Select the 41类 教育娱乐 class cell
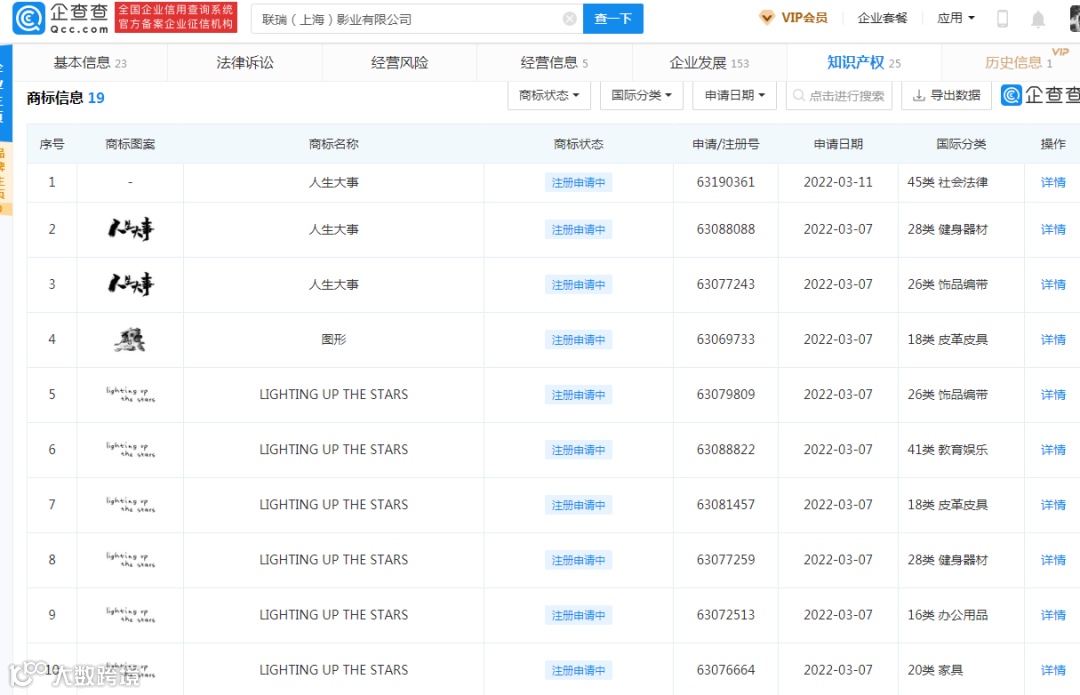This screenshot has height=695, width=1080. [947, 449]
